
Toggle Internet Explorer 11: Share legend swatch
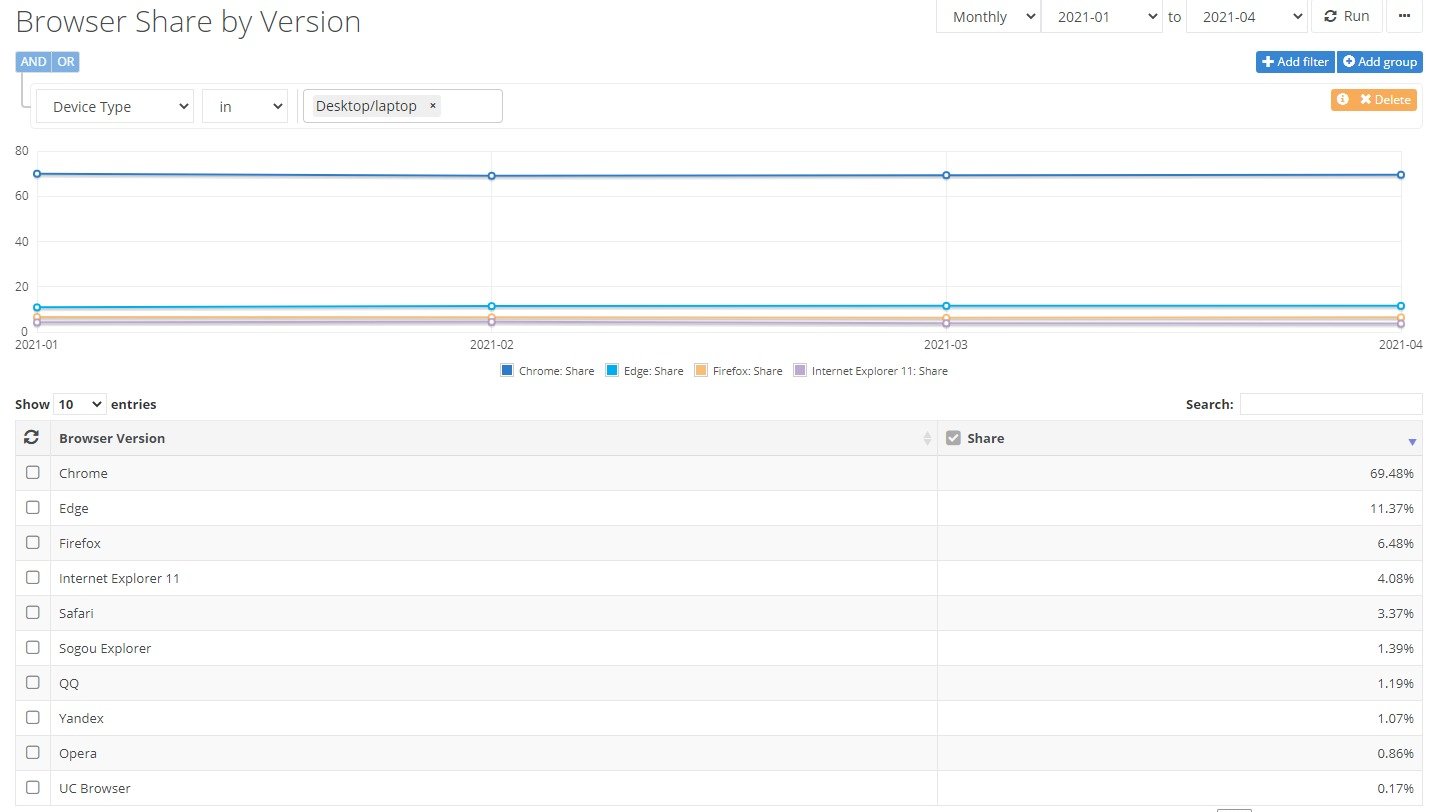(x=799, y=370)
